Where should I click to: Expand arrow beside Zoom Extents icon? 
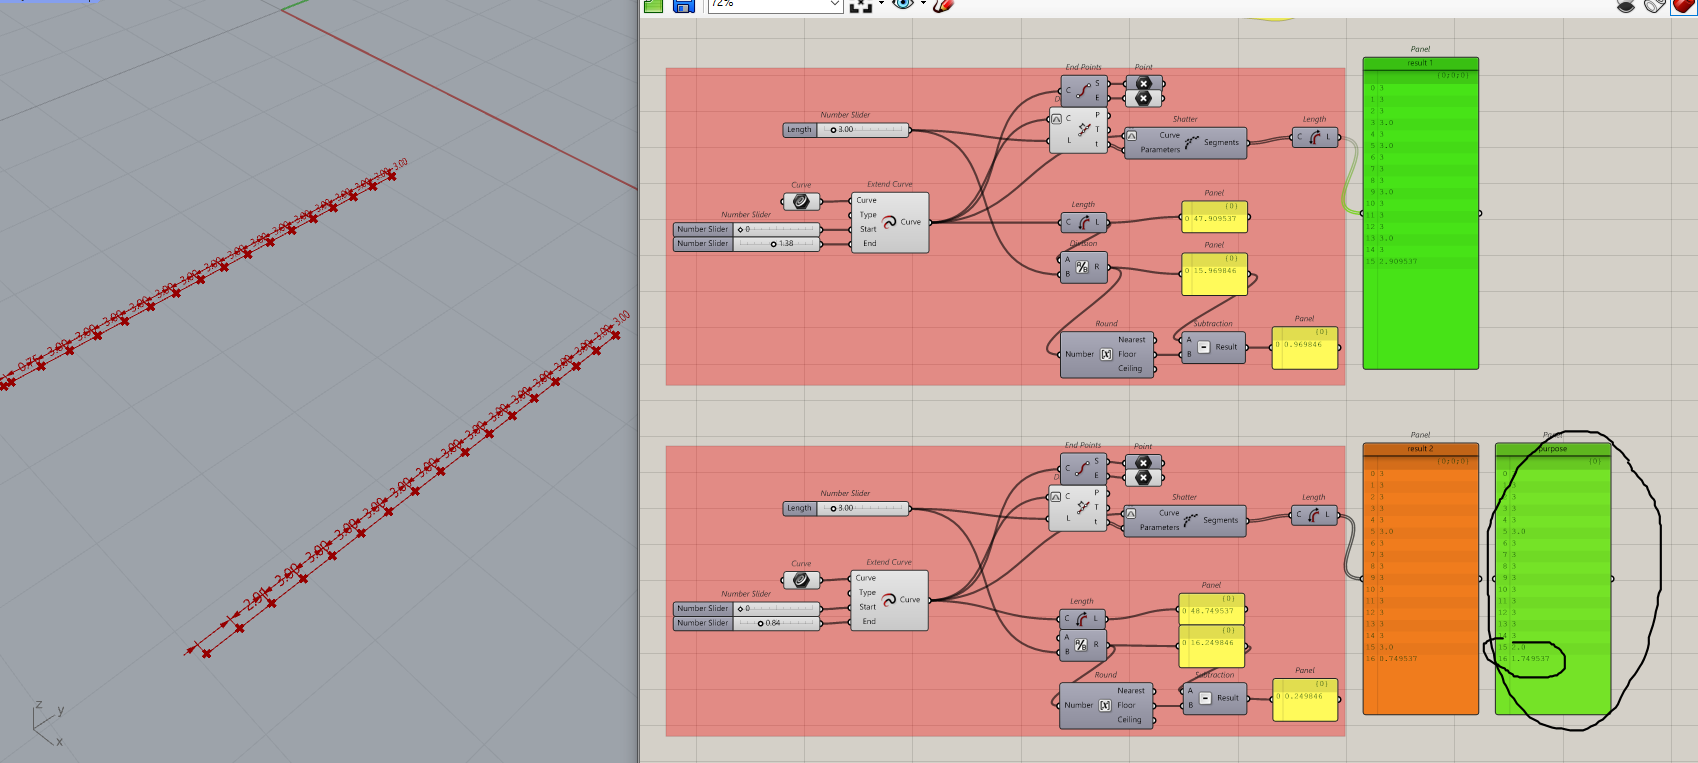[x=881, y=5]
